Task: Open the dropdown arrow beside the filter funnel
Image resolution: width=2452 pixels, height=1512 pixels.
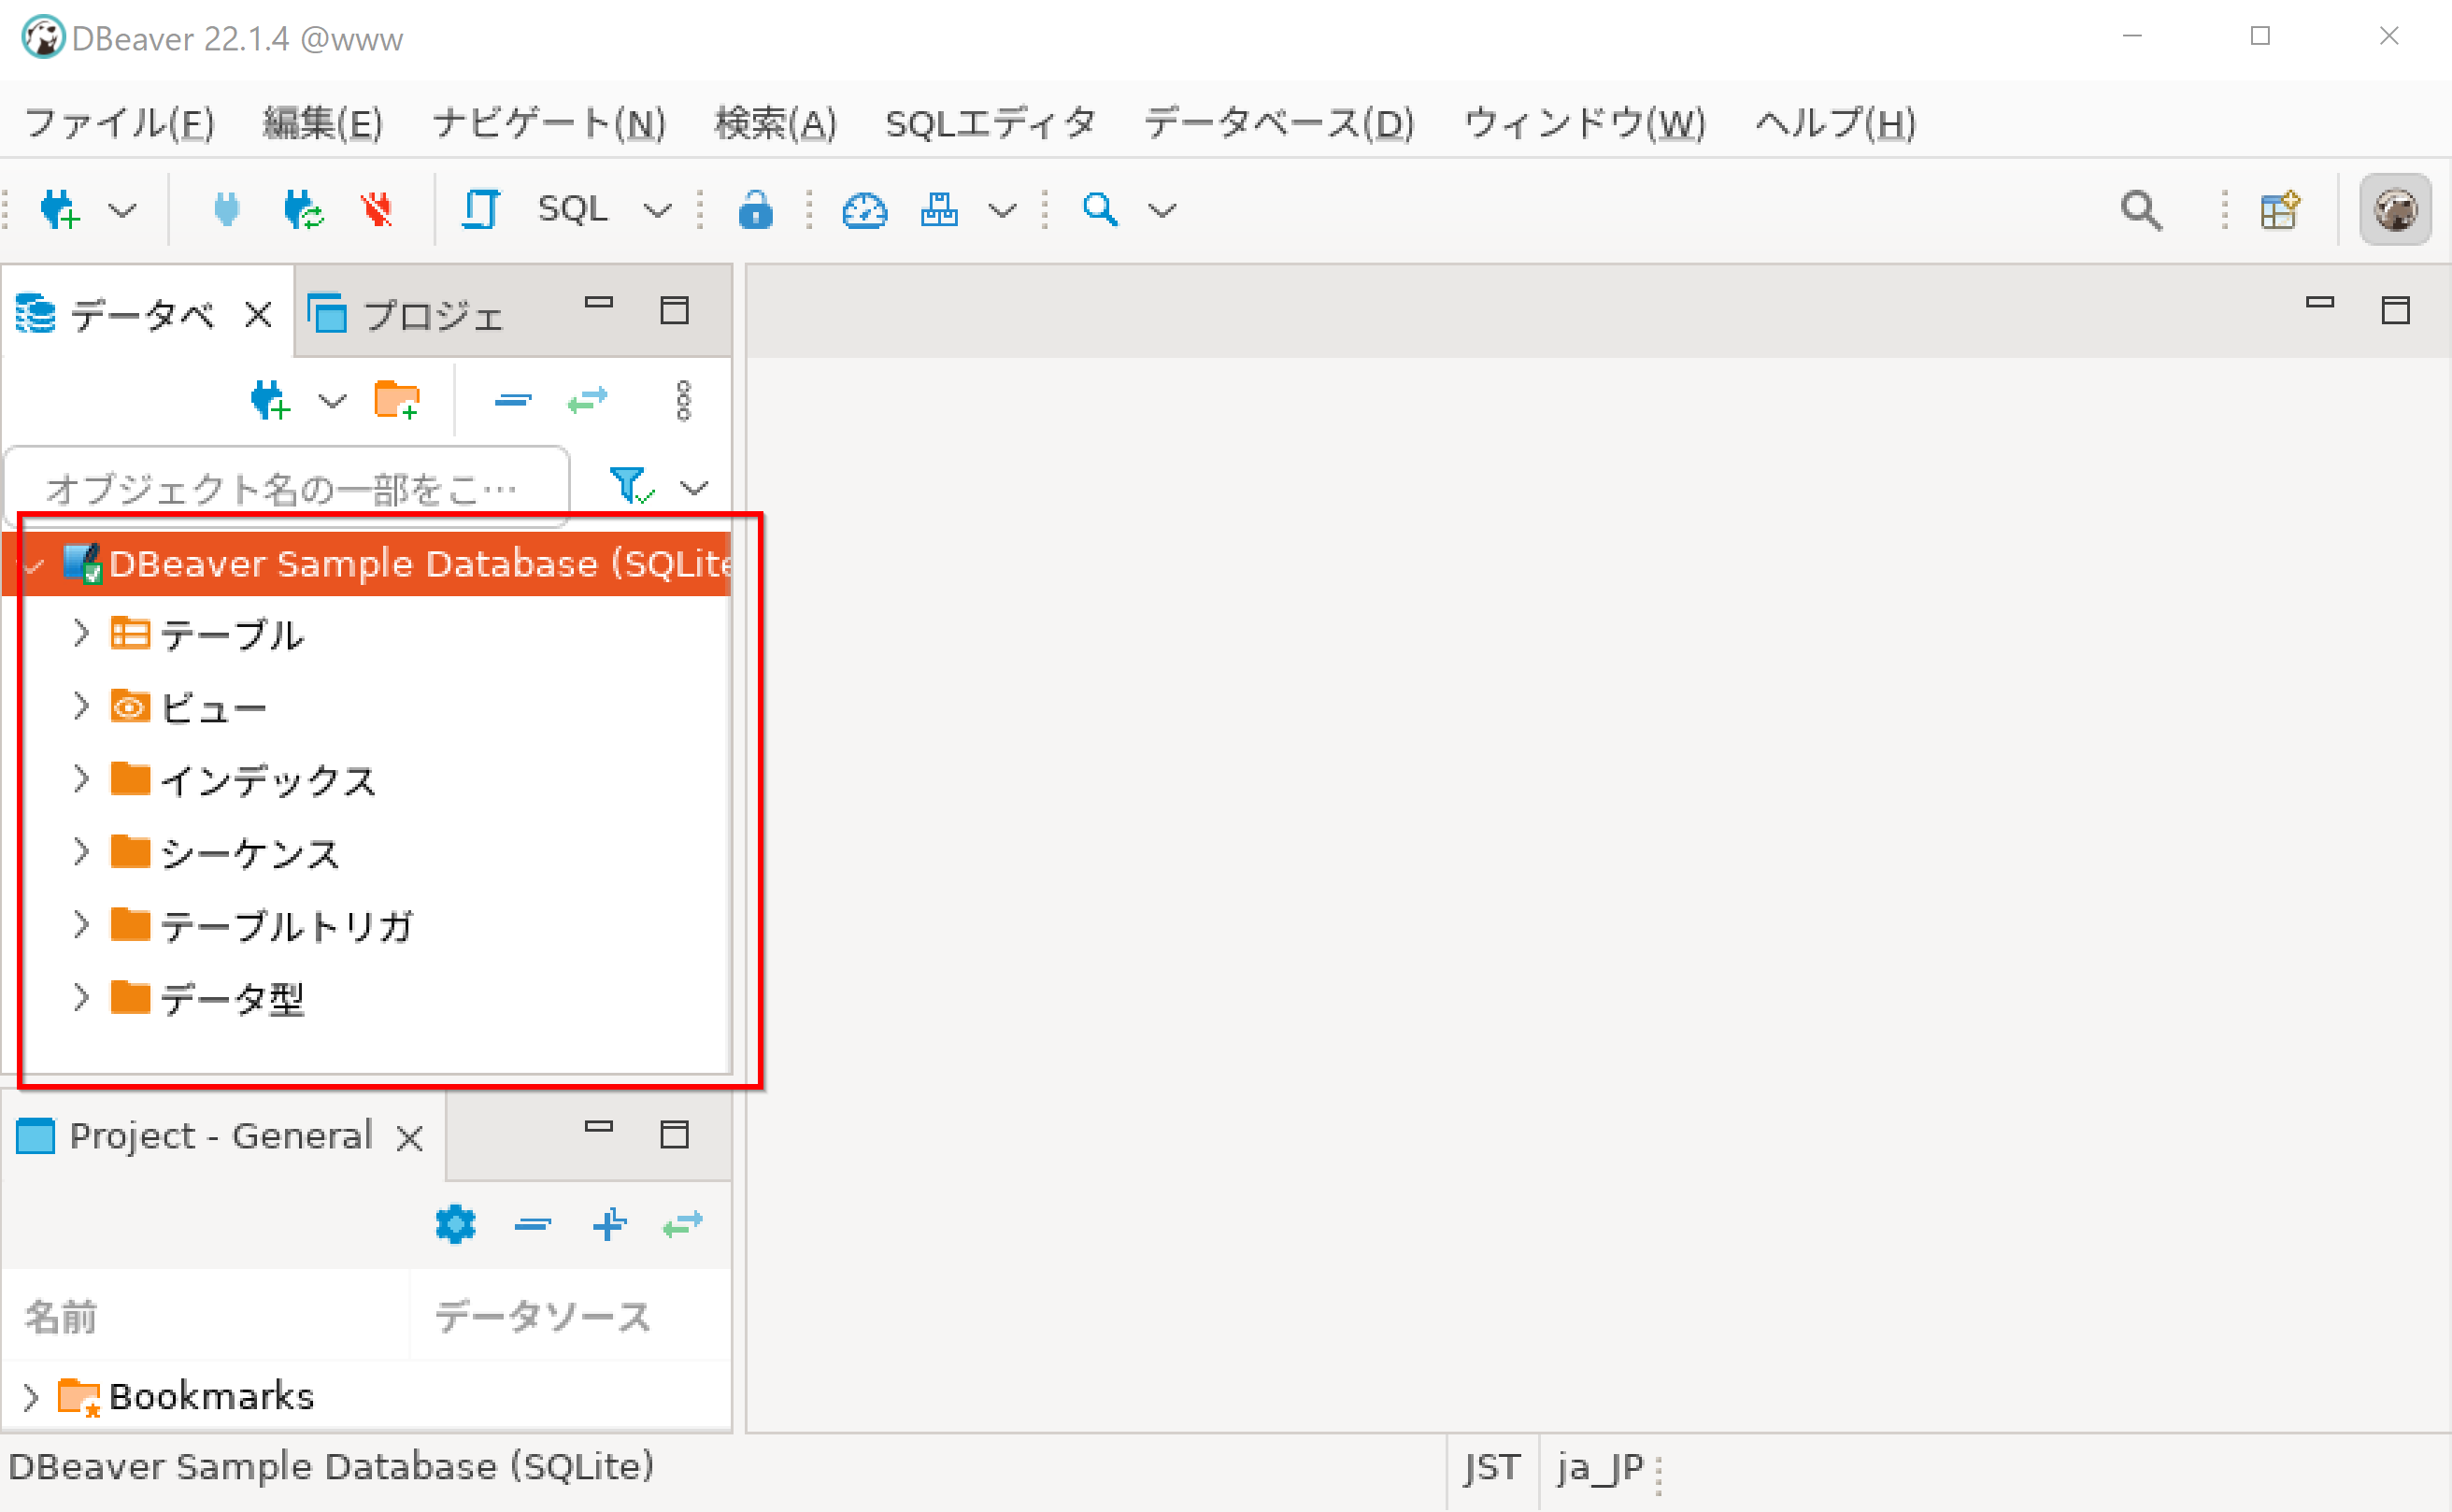Action: click(x=694, y=487)
